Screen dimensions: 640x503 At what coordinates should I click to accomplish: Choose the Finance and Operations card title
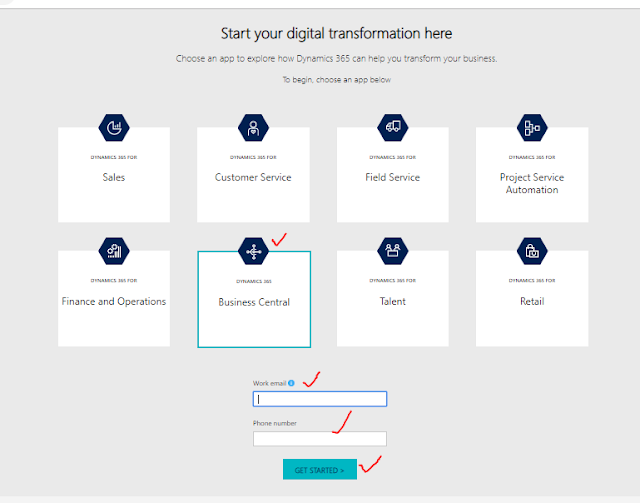pyautogui.click(x=114, y=301)
